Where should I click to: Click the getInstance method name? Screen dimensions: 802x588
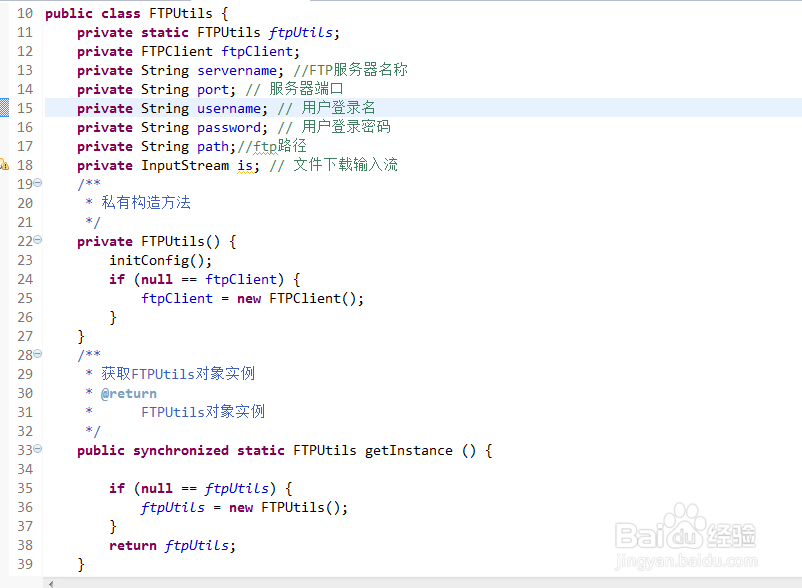click(x=408, y=450)
